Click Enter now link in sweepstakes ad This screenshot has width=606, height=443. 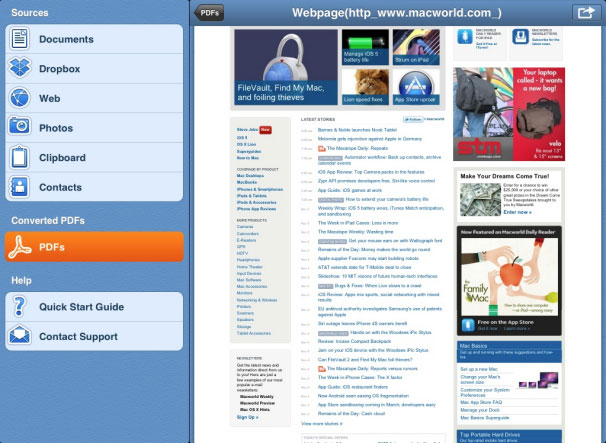517,212
